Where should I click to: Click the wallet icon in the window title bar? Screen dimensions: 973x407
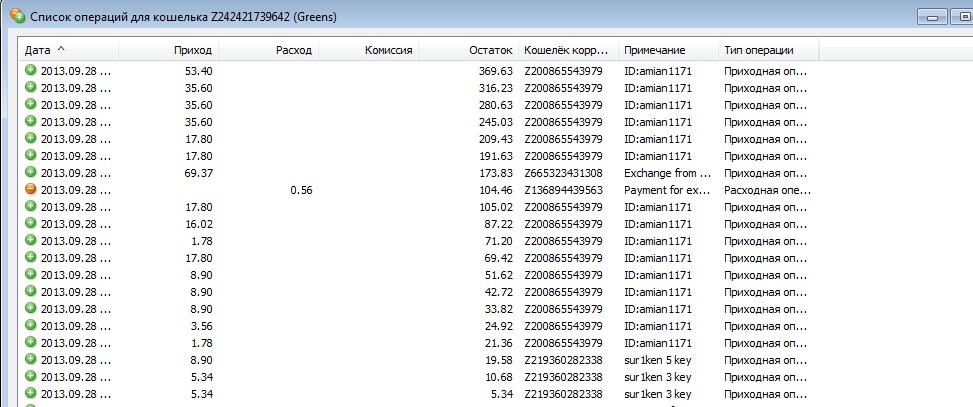click(17, 17)
